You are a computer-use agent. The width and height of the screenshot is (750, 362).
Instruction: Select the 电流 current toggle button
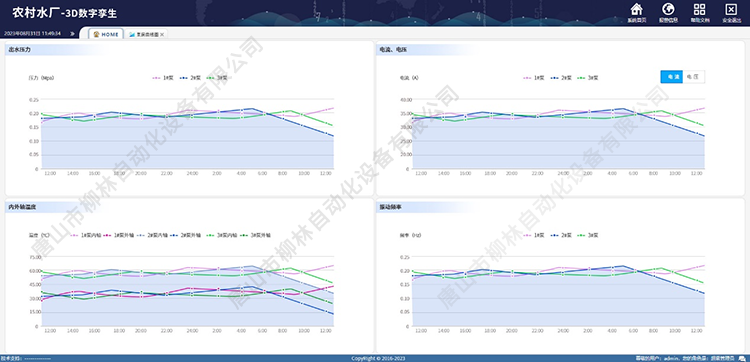(x=672, y=77)
